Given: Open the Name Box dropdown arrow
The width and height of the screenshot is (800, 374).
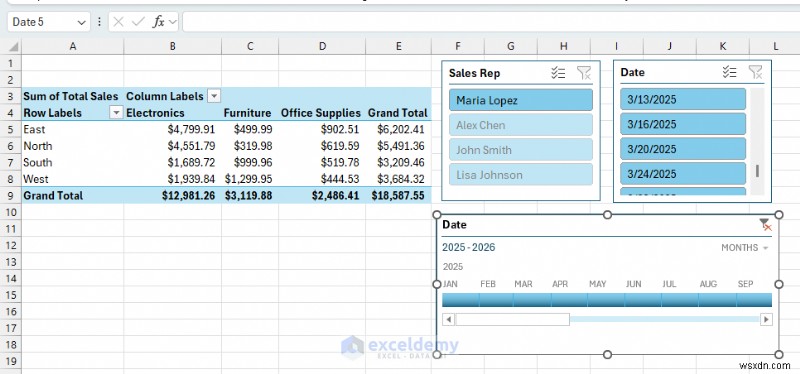Looking at the screenshot, I should [x=81, y=22].
